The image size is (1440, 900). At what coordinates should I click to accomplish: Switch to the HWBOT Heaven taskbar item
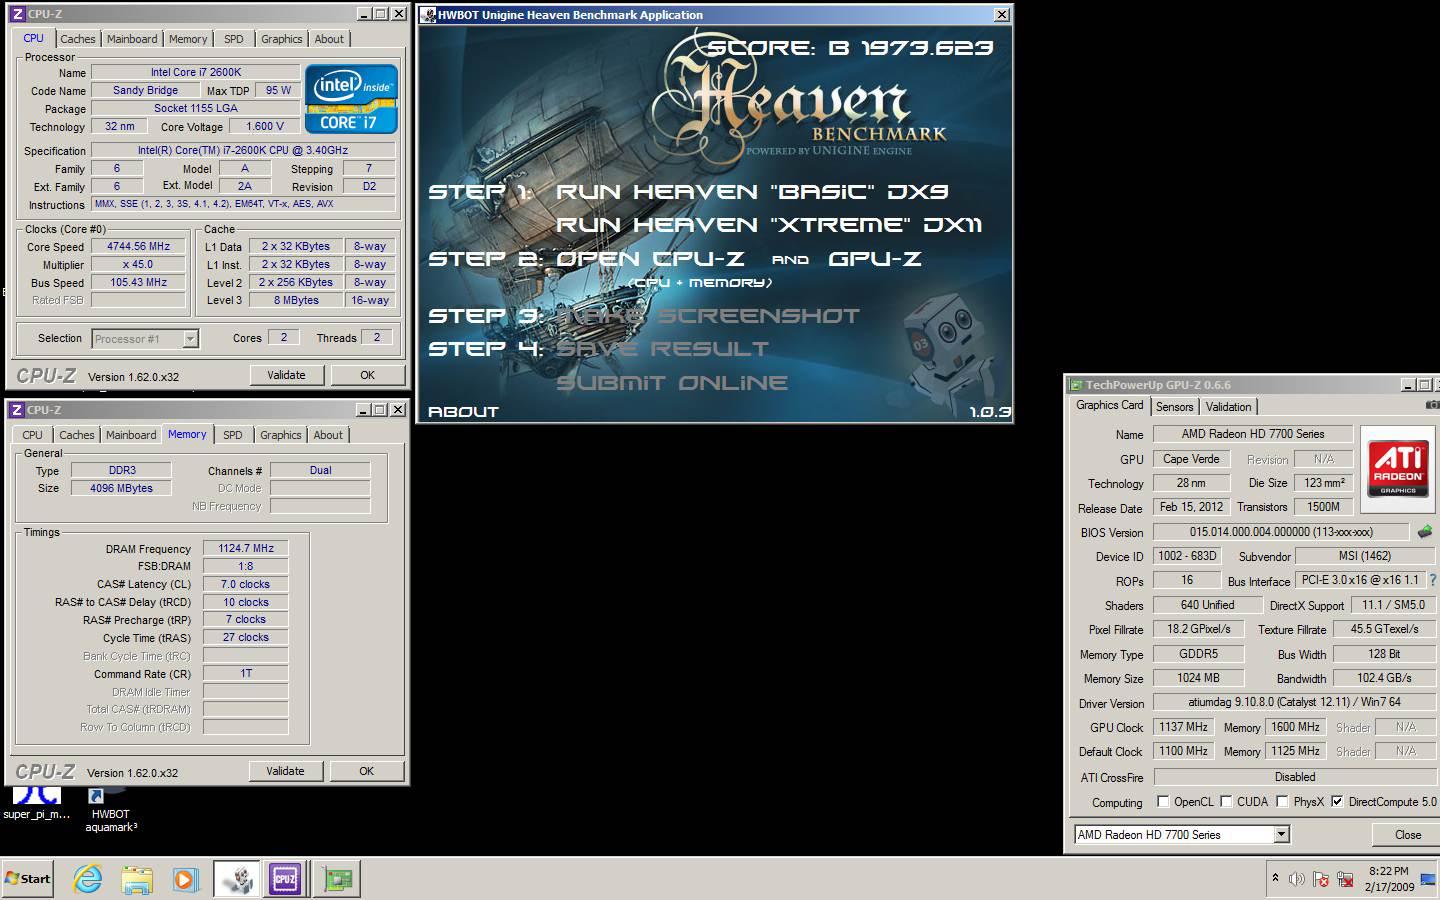(237, 879)
